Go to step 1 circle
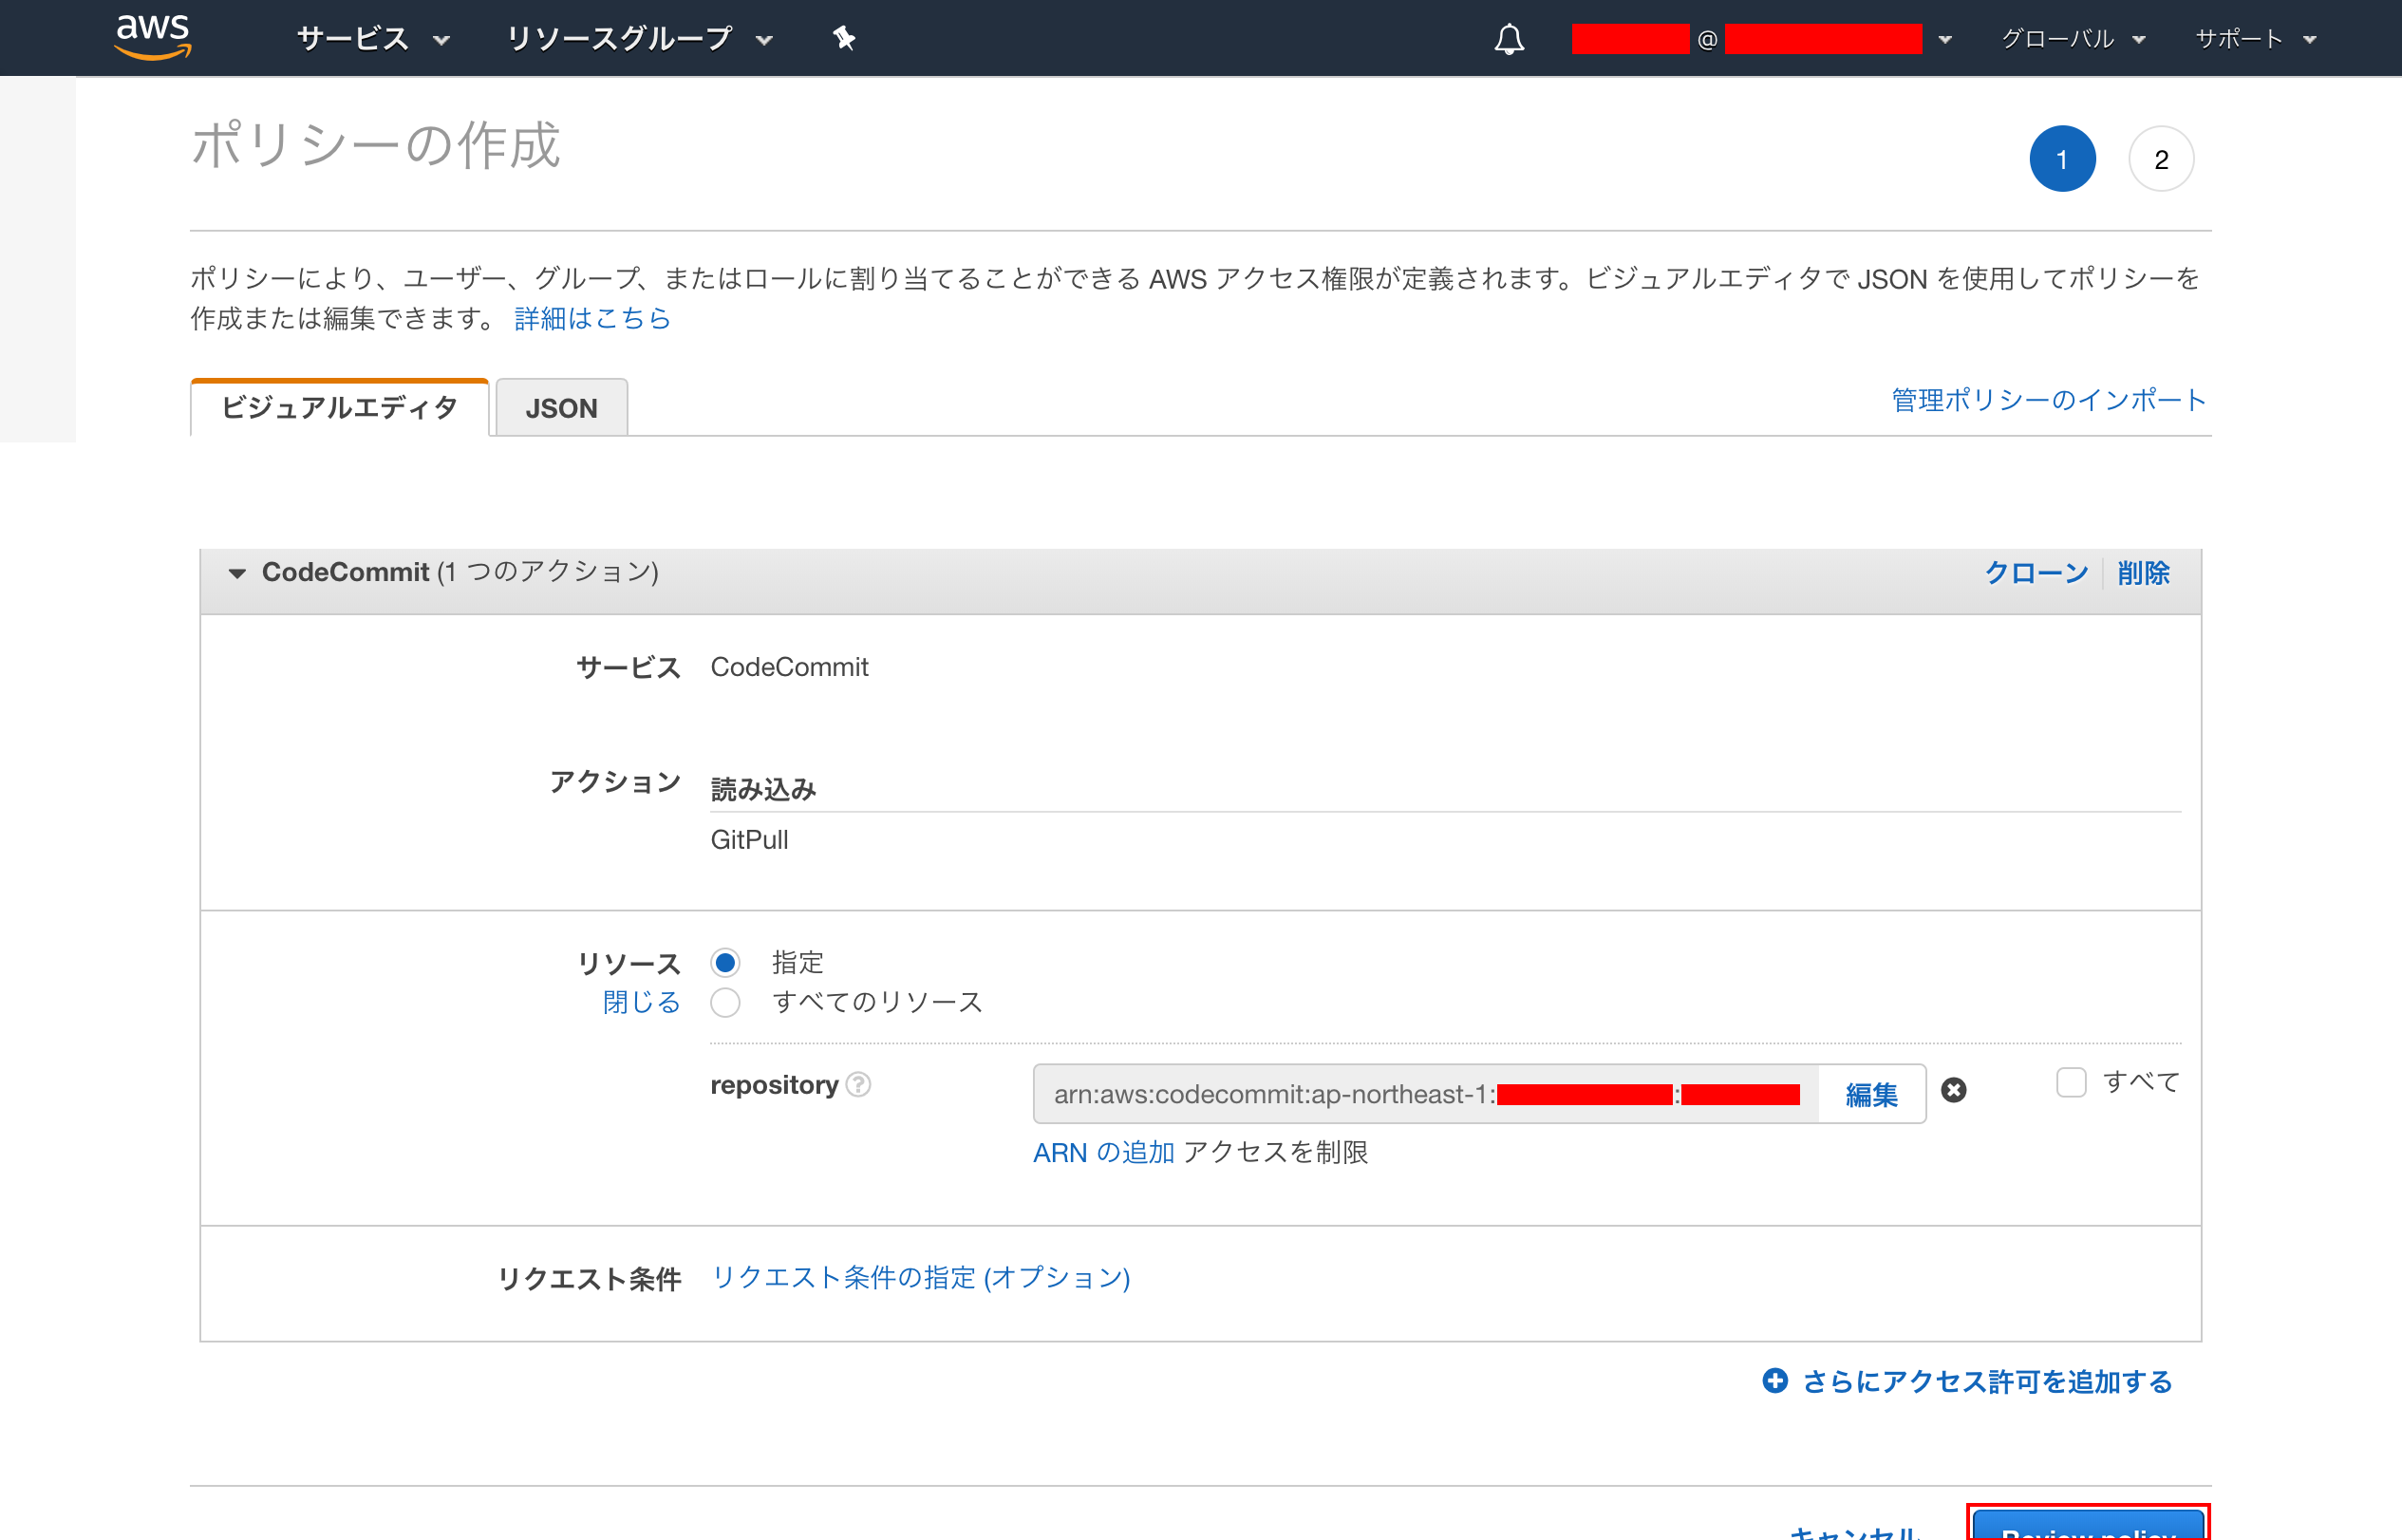2402x1540 pixels. click(x=2063, y=159)
